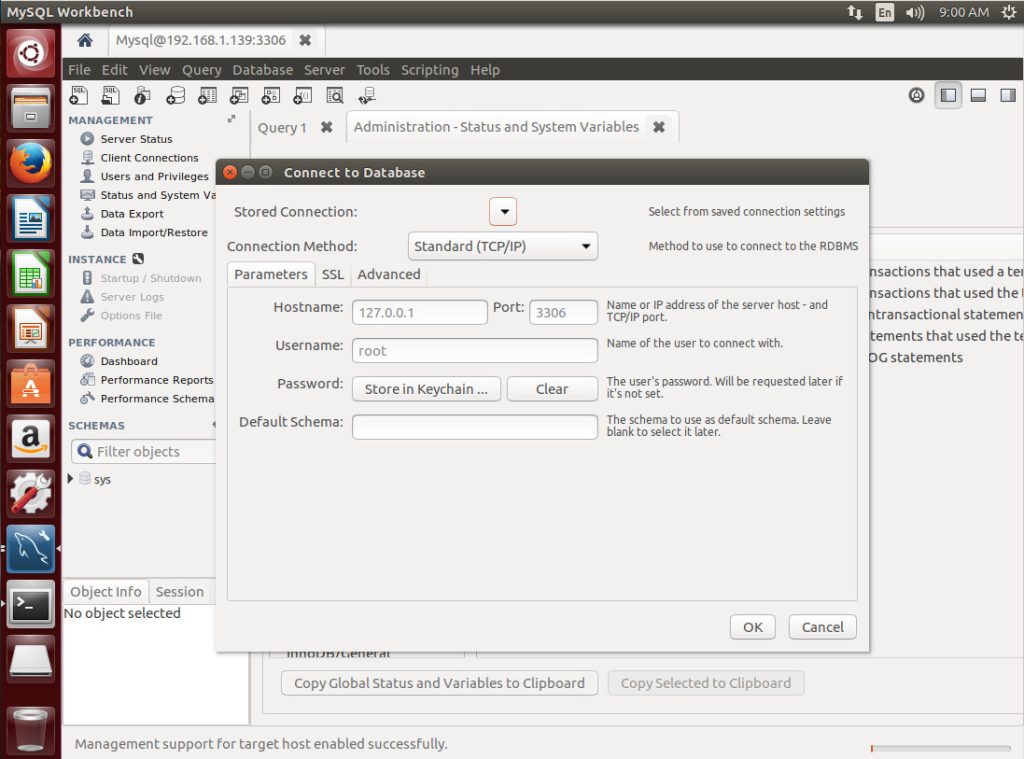Viewport: 1024px width, 759px height.
Task: Switch to the SSL tab
Action: (x=332, y=274)
